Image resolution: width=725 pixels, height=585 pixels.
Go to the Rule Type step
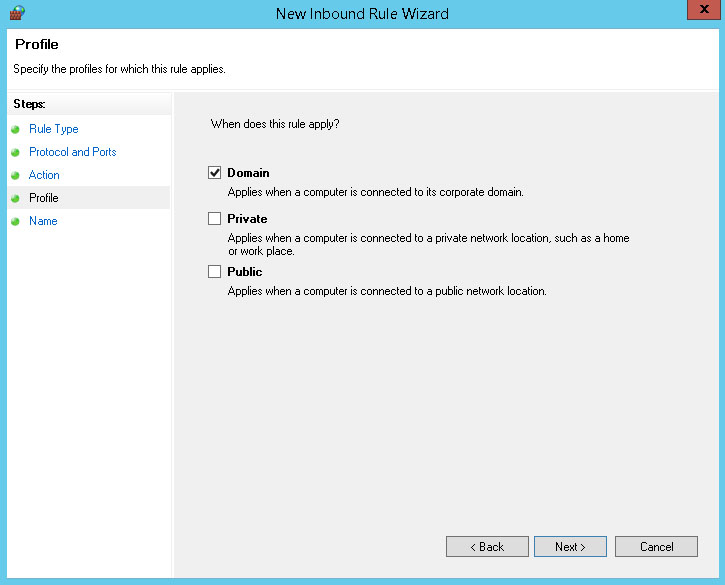(53, 129)
